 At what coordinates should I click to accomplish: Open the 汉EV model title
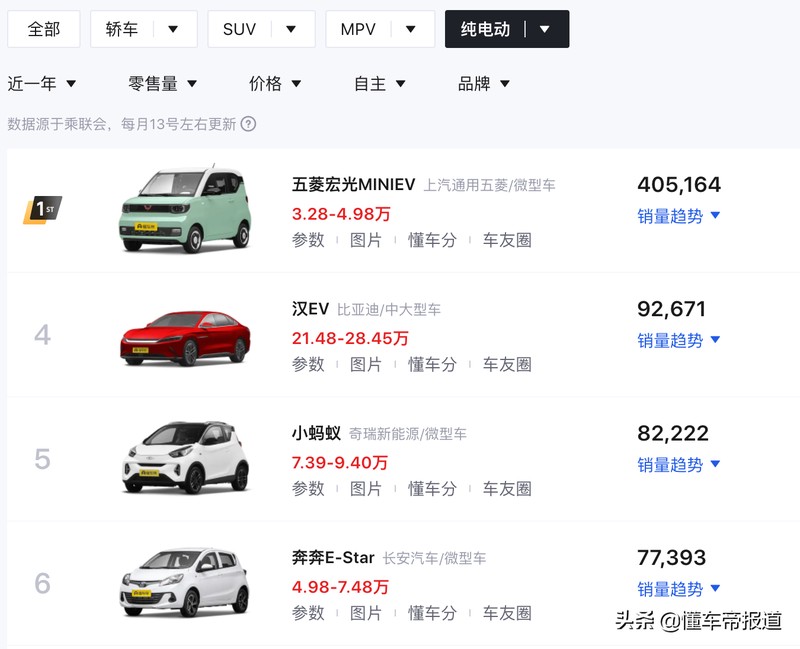point(310,309)
